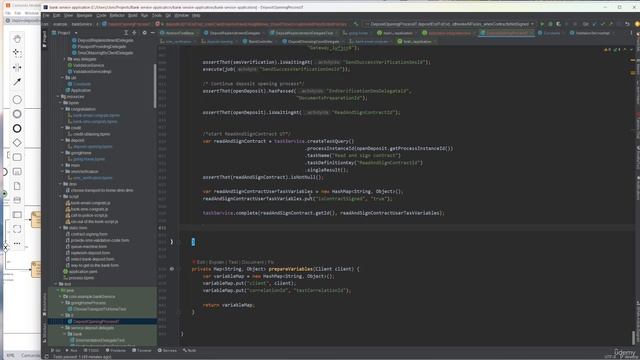Create an end event from the palette
Image resolution: width=640 pixels, height=360 pixels.
[17, 128]
